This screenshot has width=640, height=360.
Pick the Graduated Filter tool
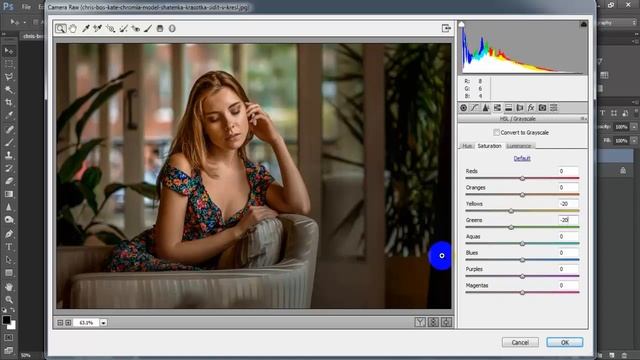[160, 29]
